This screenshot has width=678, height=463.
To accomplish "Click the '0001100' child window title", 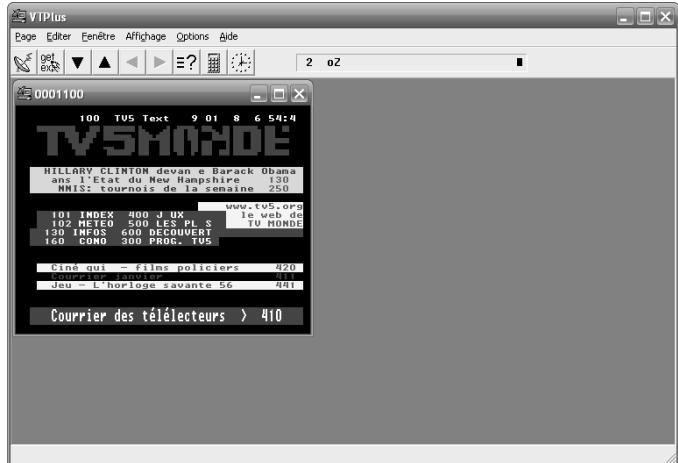I will (59, 94).
